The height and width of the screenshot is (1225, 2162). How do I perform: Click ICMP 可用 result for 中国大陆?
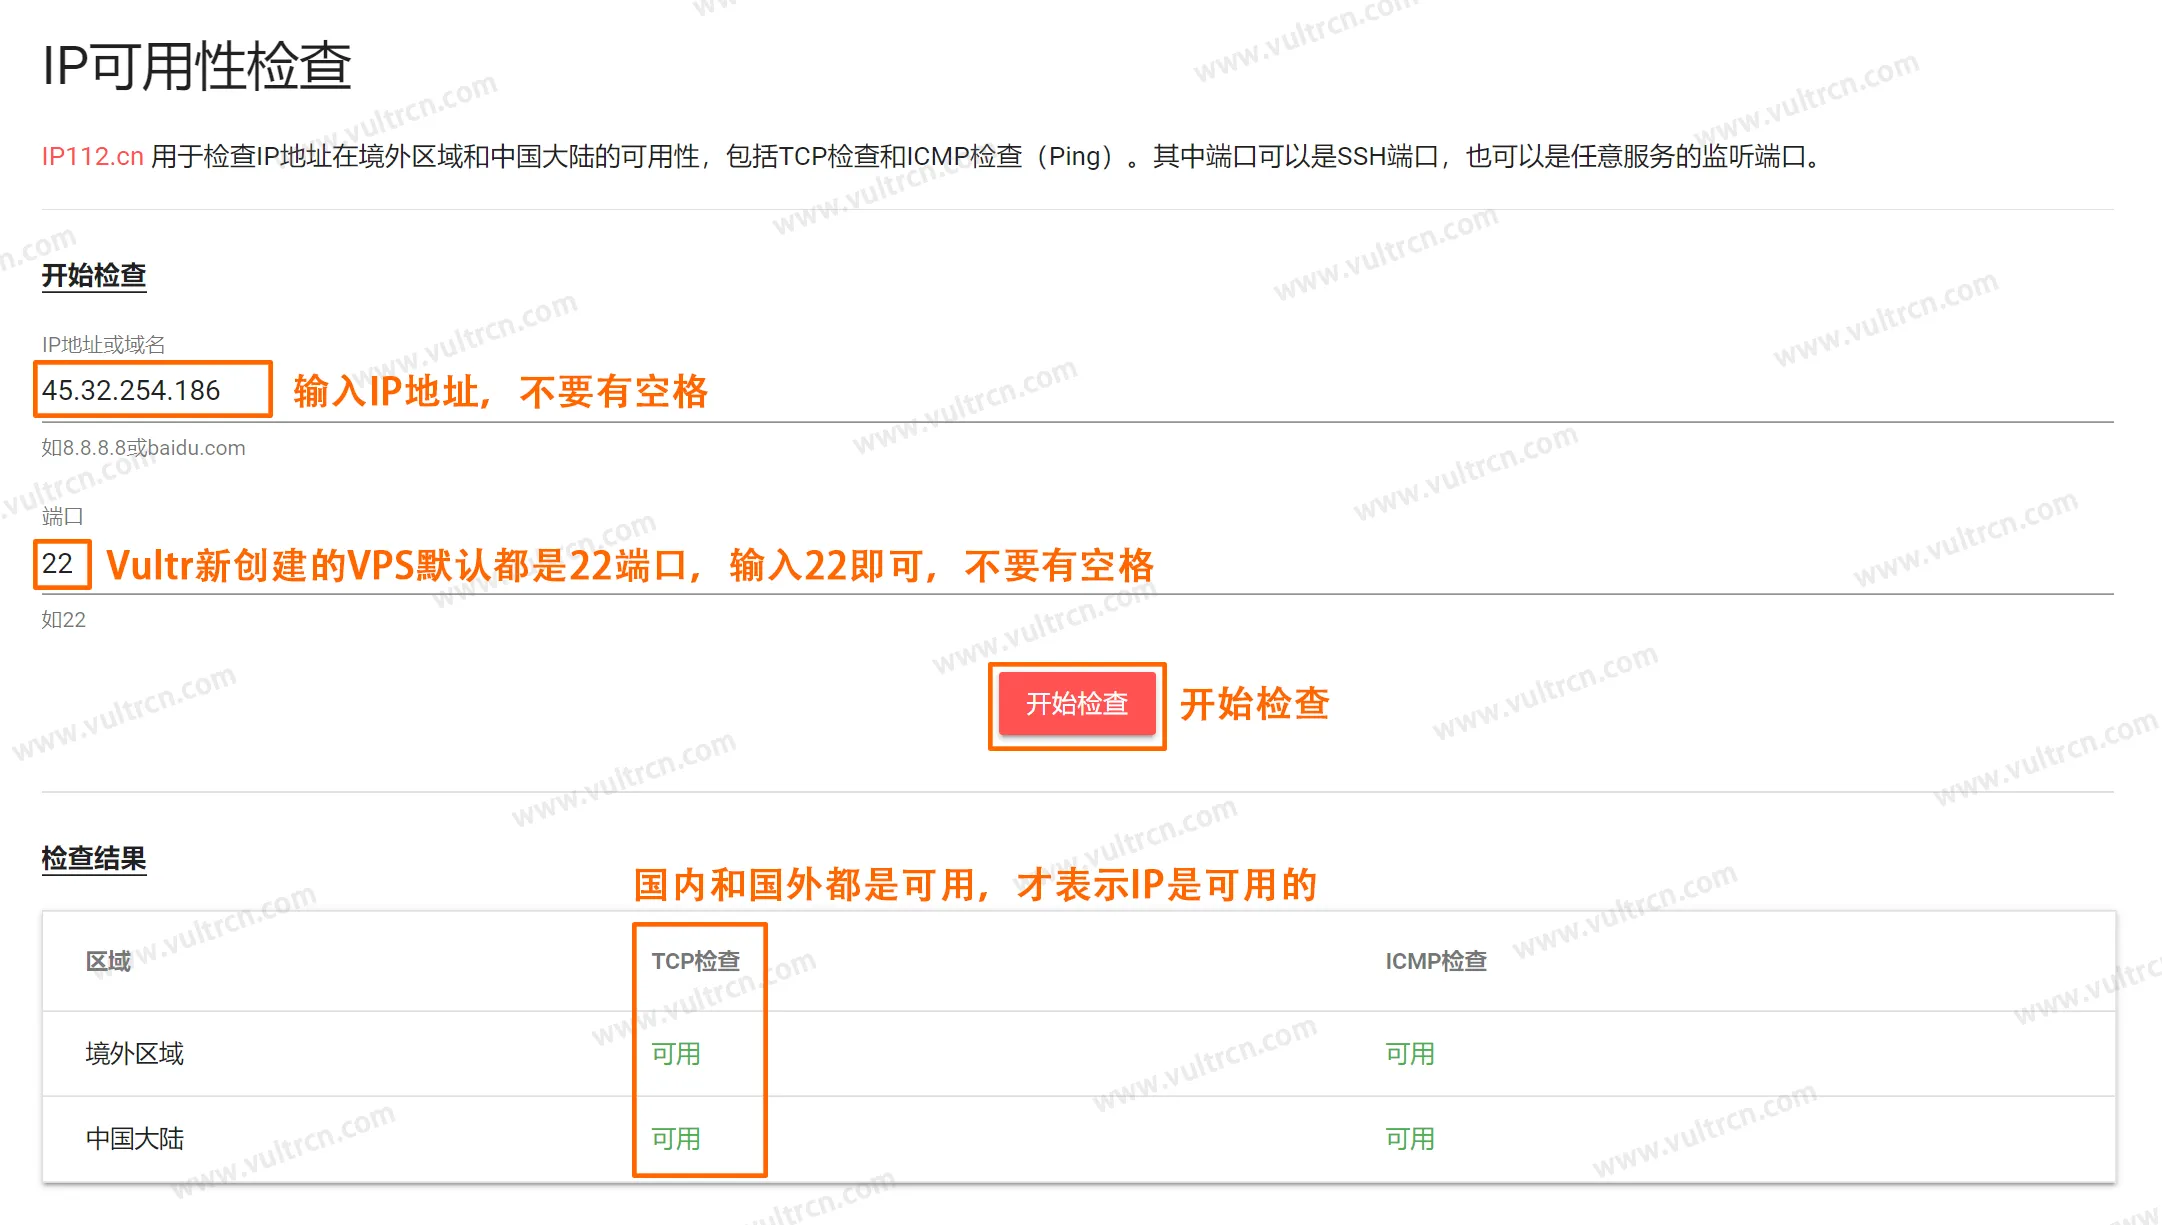click(x=1409, y=1139)
